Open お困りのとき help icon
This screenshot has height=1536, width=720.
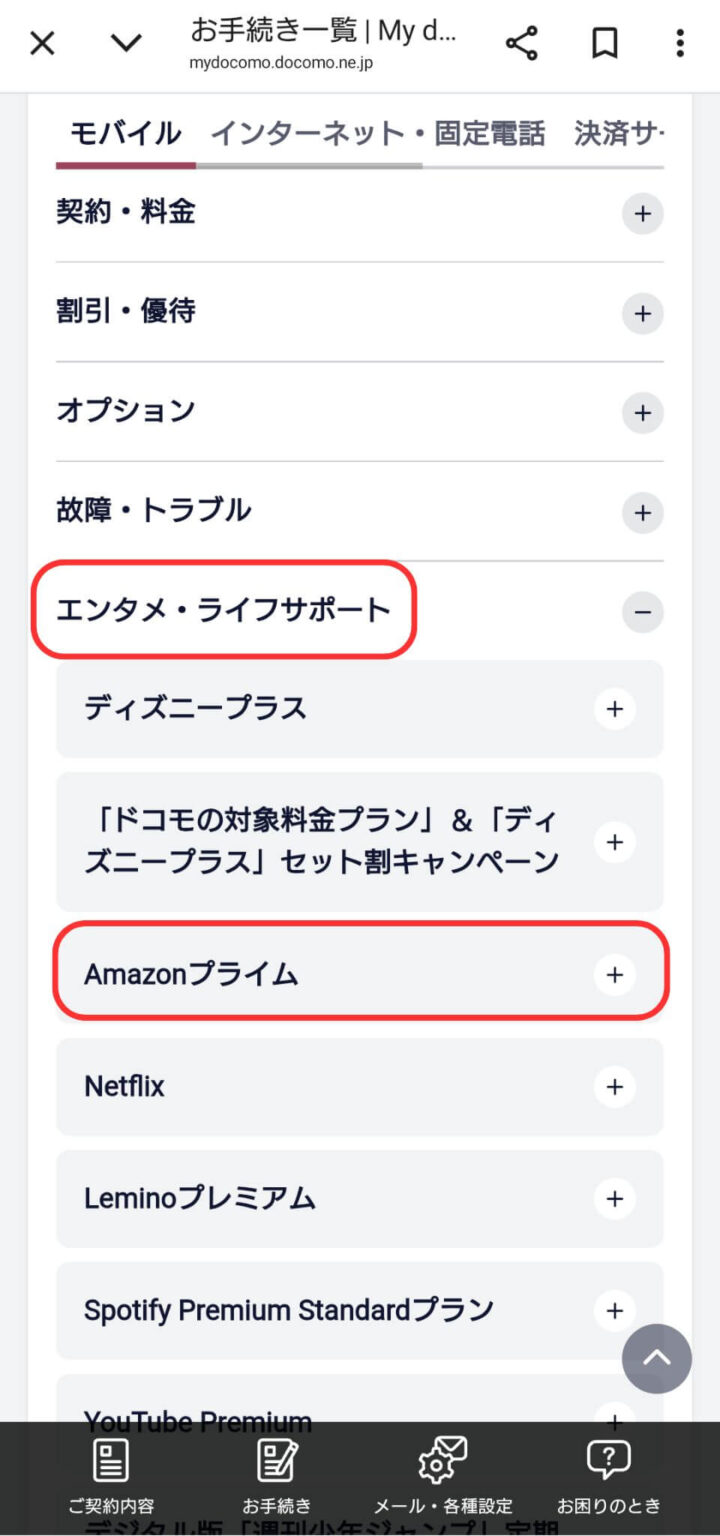pyautogui.click(x=609, y=1474)
